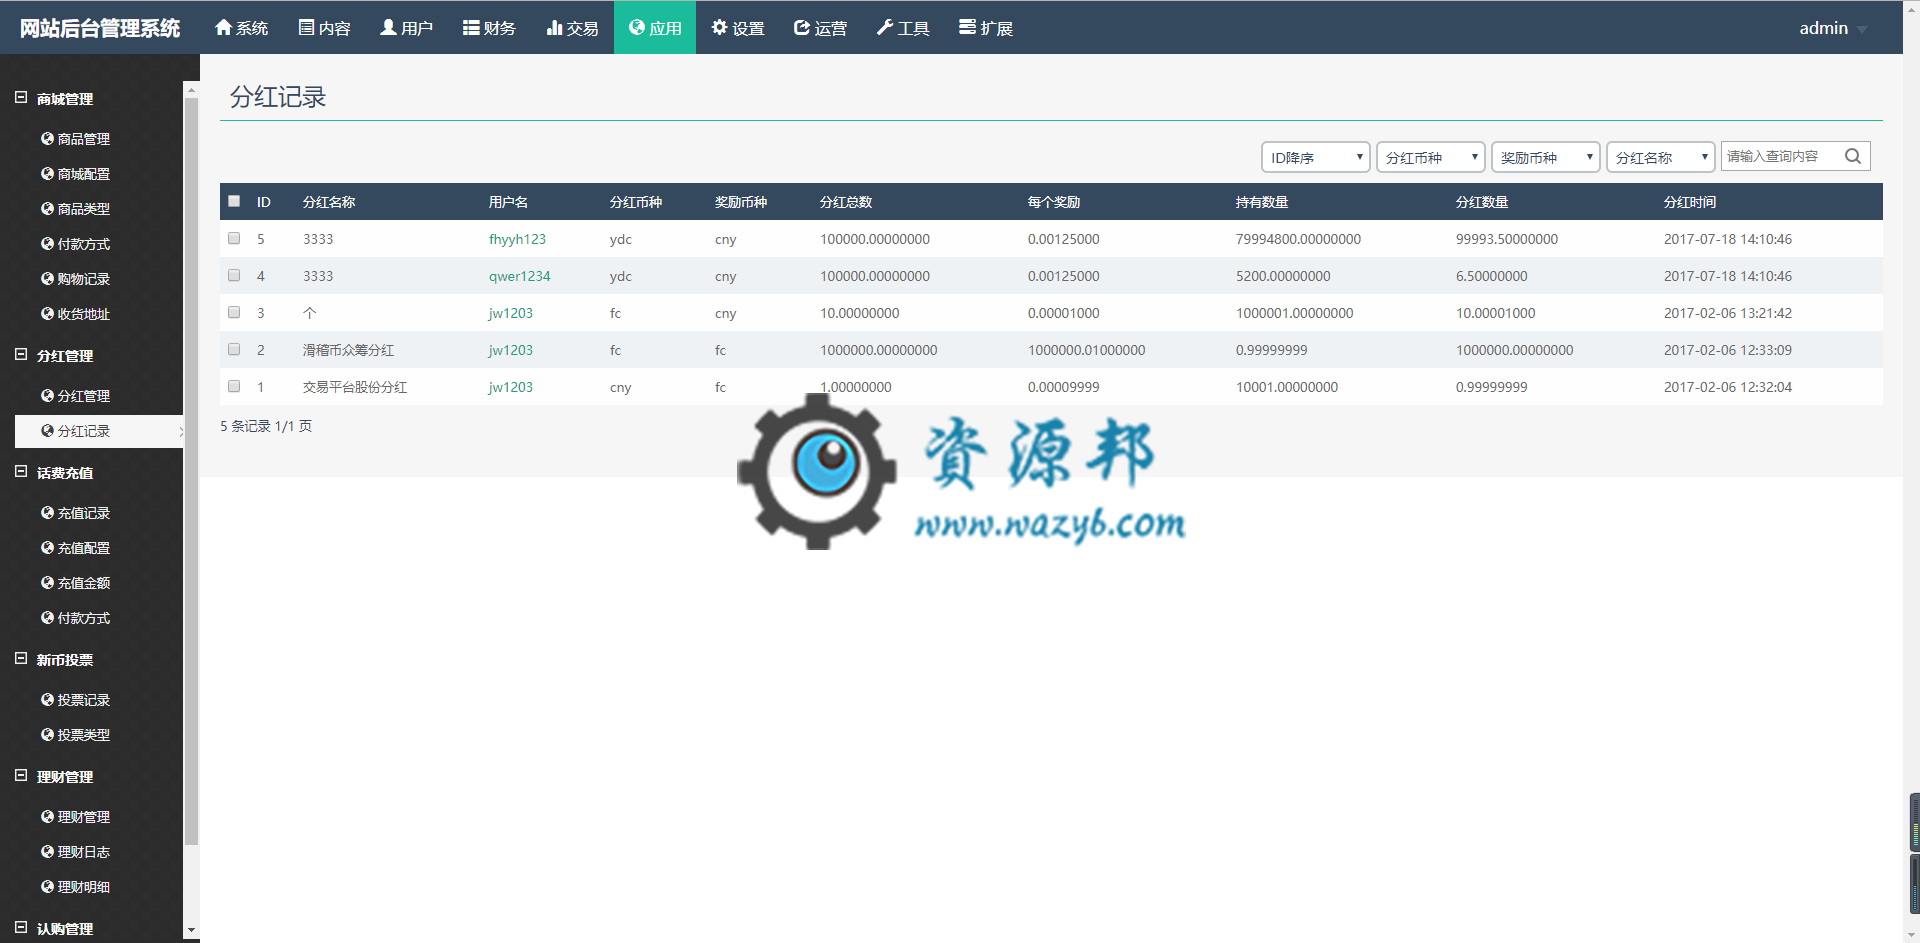Click globe icon beside 投票类型

coord(47,734)
